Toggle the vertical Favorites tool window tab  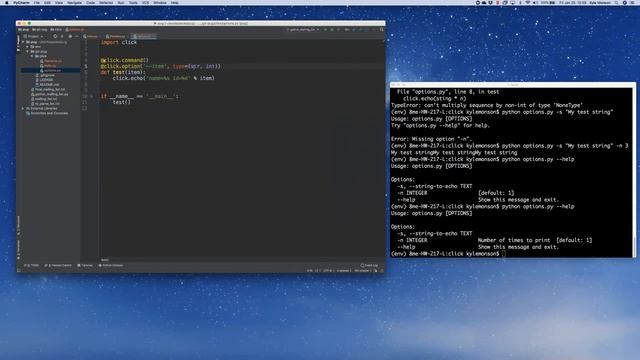(18, 249)
